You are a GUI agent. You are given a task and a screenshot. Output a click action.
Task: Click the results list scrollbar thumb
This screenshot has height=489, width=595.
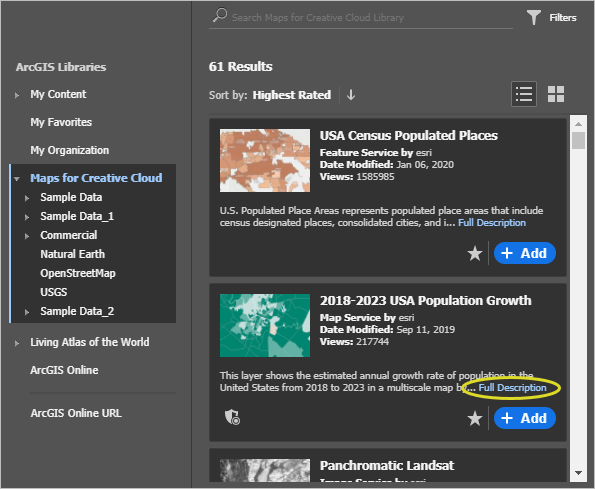[578, 140]
